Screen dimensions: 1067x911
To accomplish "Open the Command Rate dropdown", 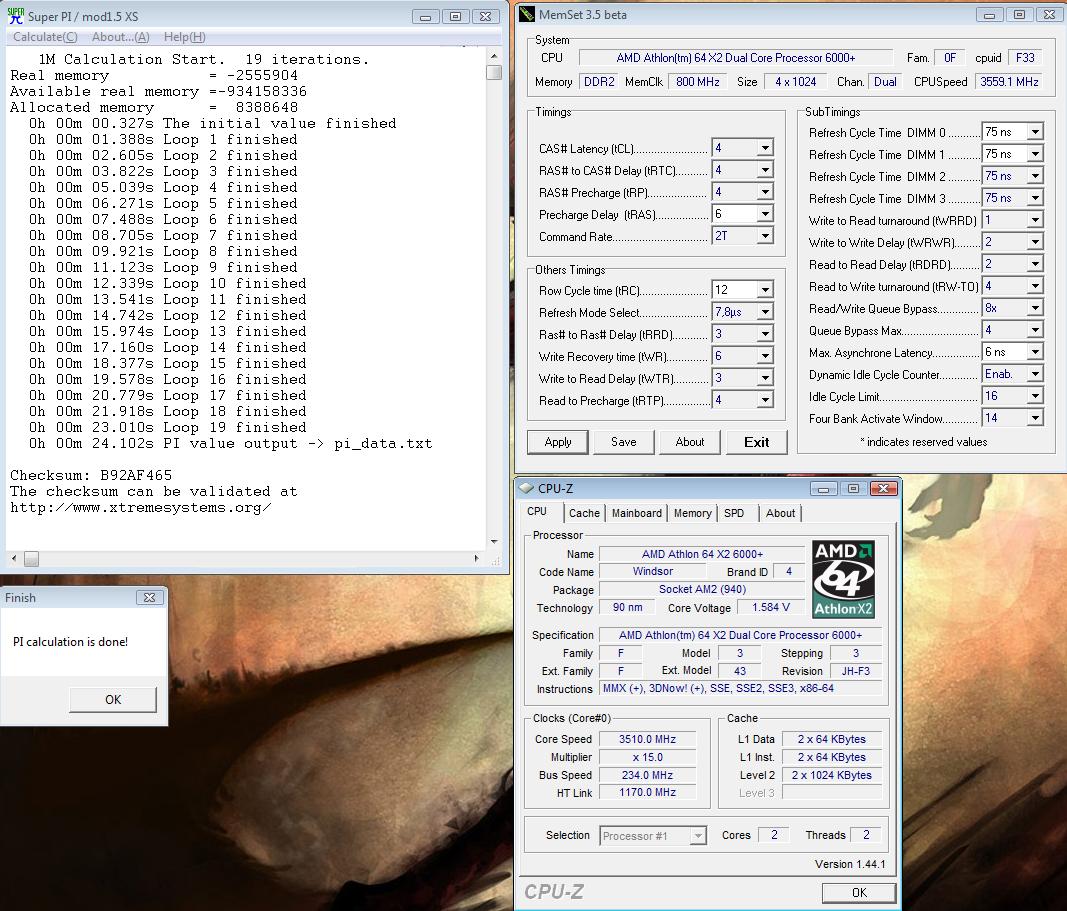I will (x=765, y=236).
